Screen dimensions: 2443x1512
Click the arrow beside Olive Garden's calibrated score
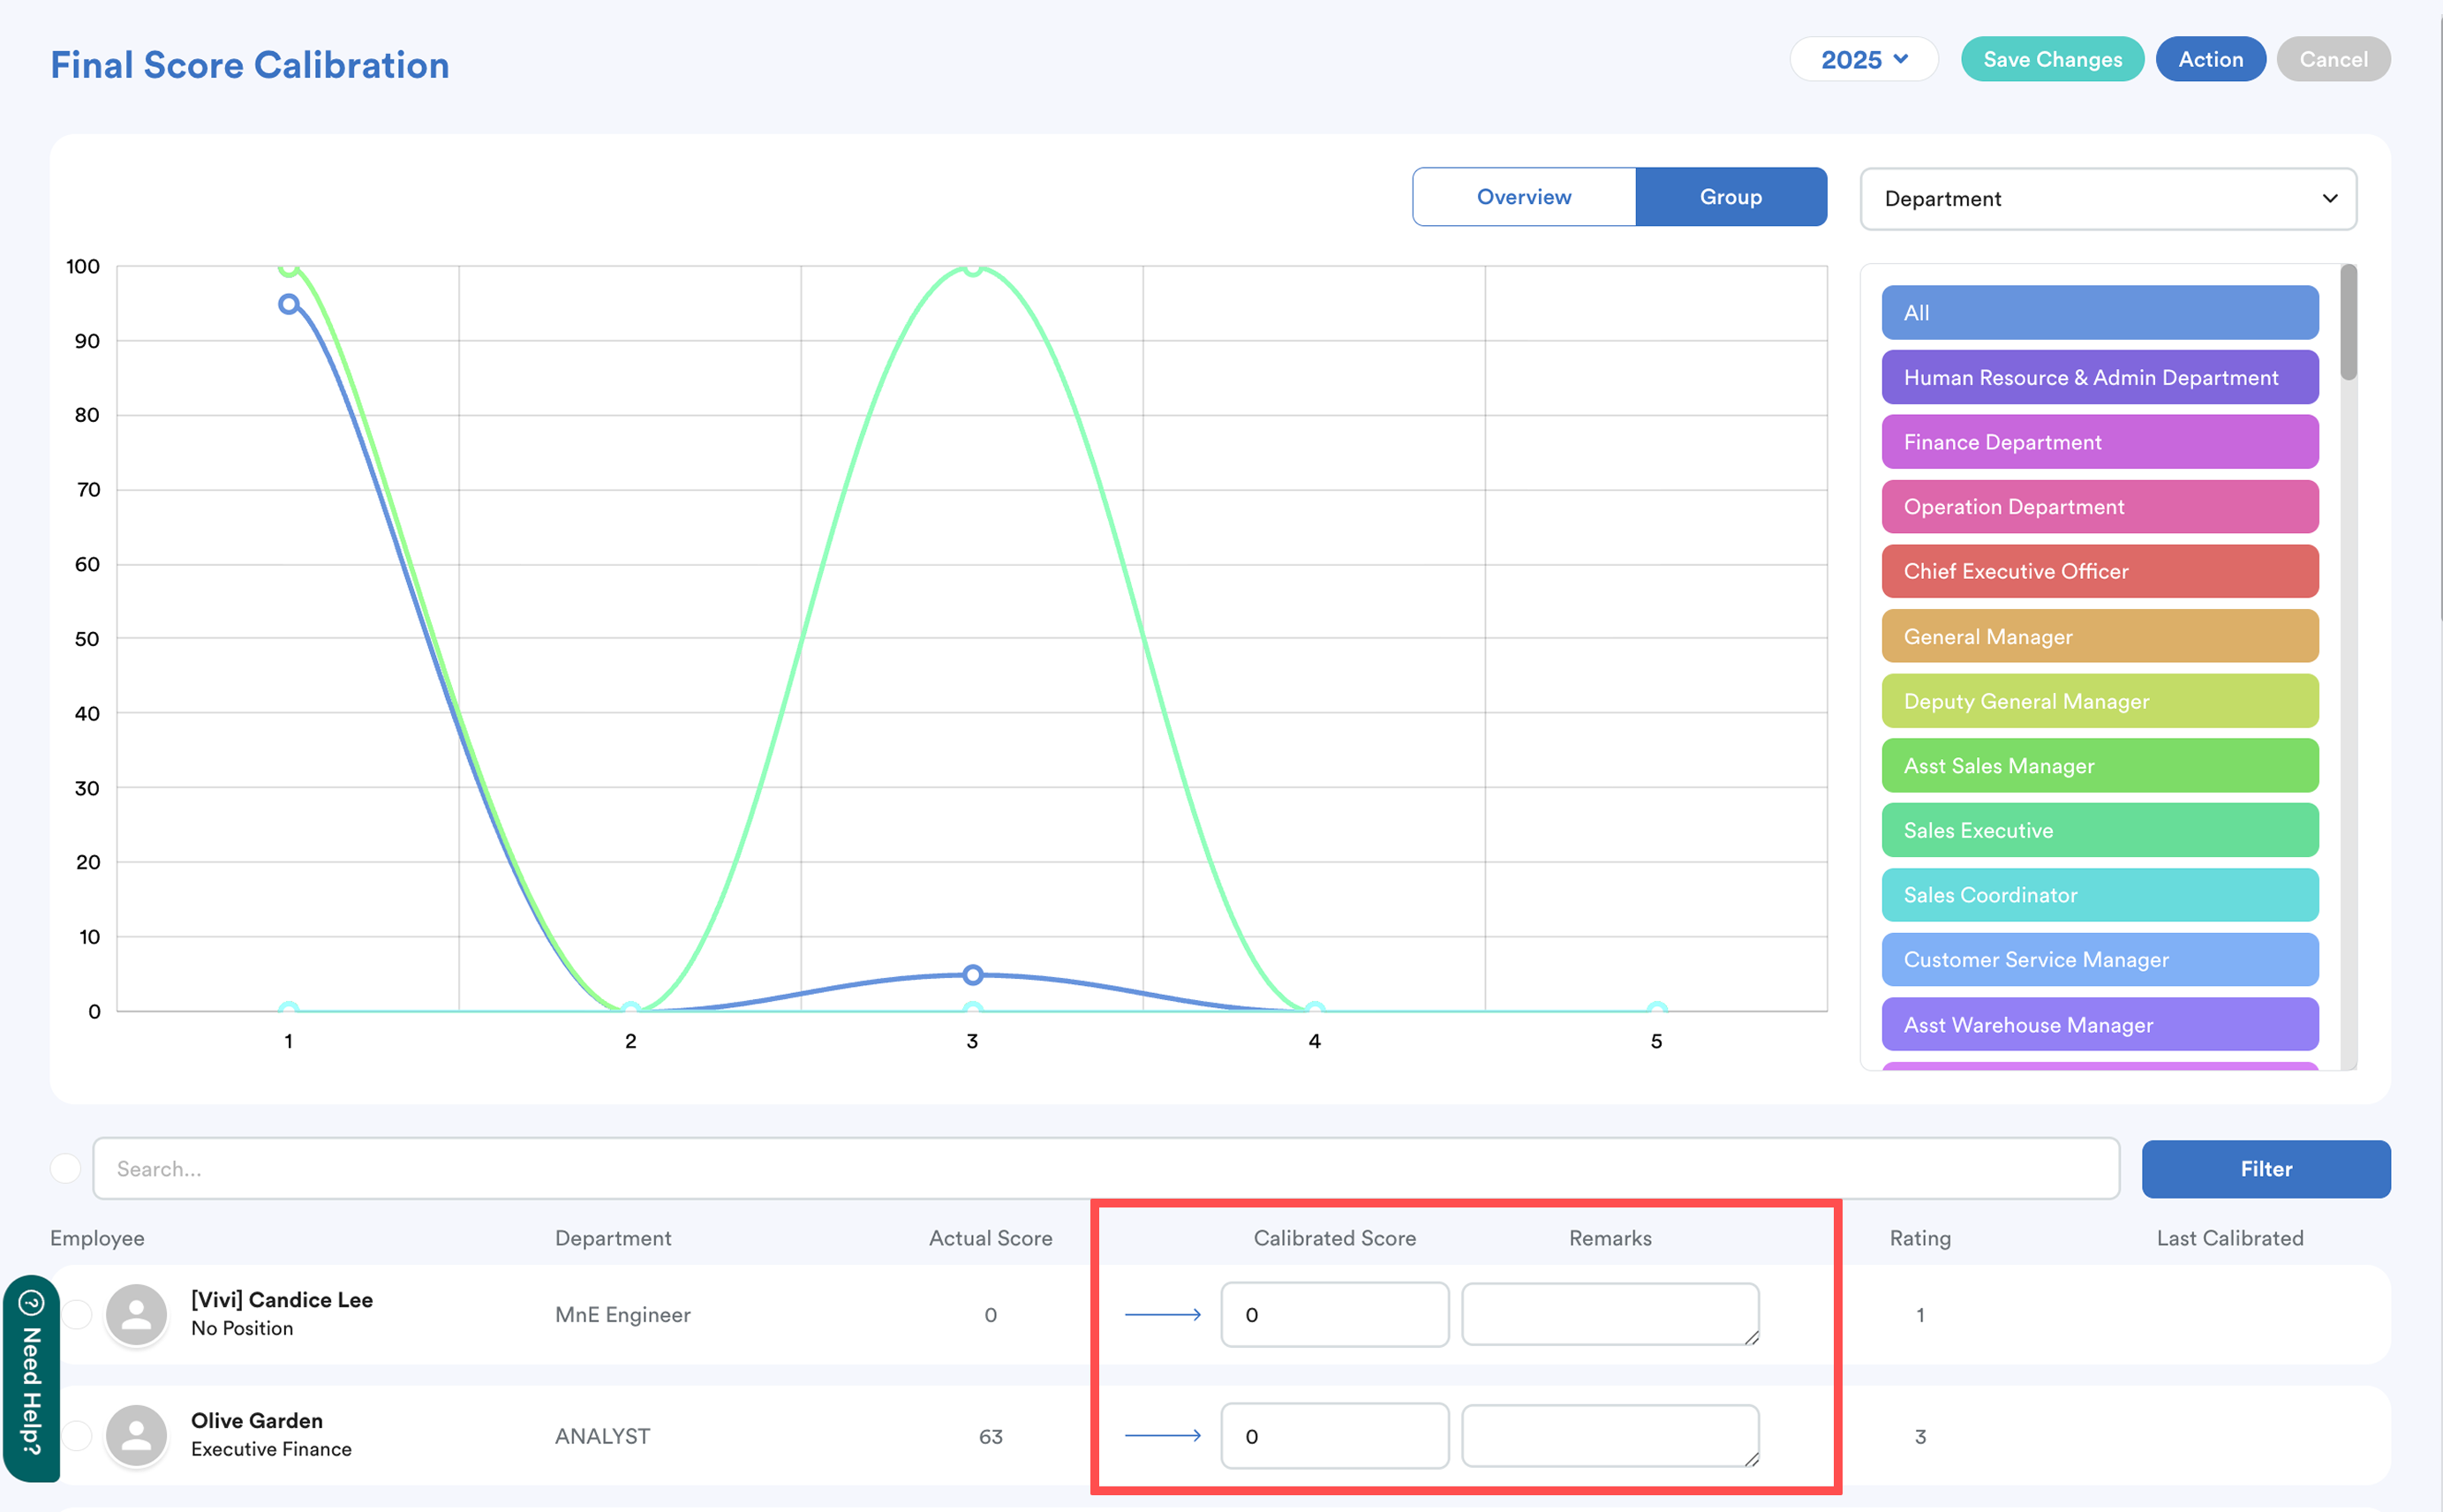[1162, 1435]
